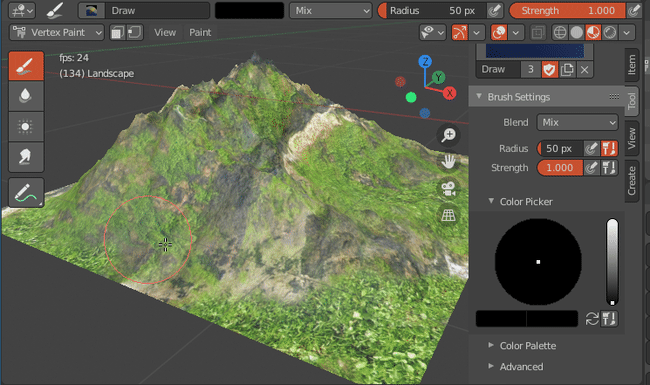Toggle strength pen pressure in header
This screenshot has height=385, width=650.
633,10
